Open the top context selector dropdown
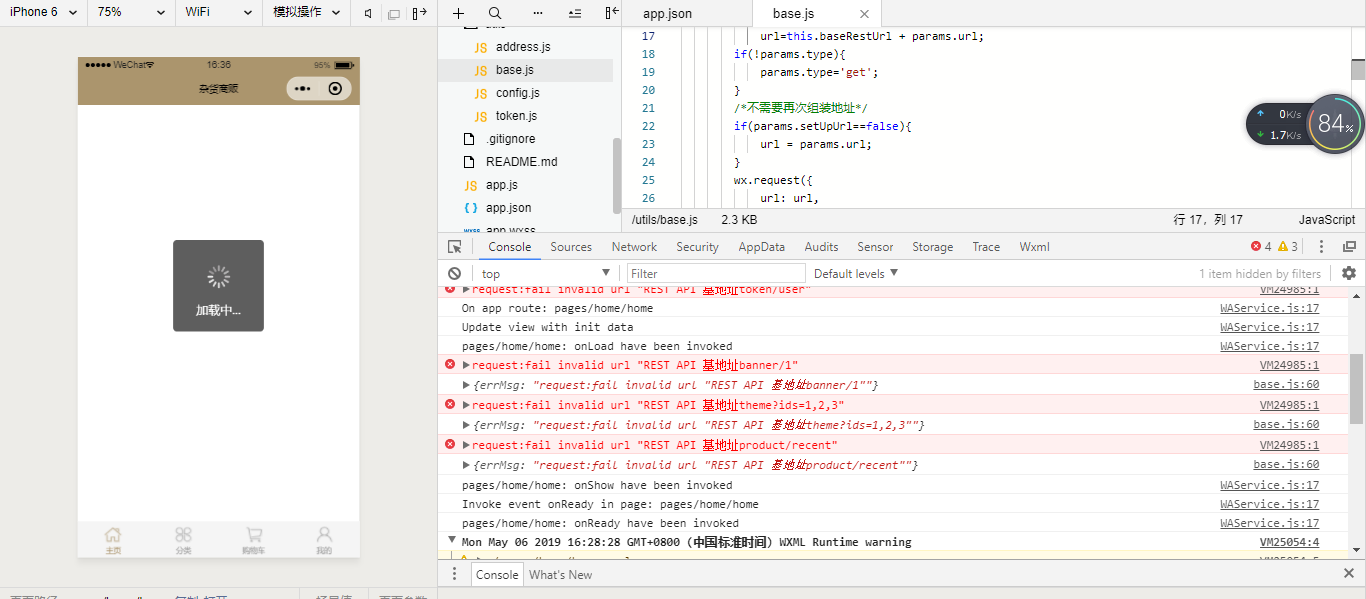This screenshot has width=1366, height=599. tap(546, 273)
